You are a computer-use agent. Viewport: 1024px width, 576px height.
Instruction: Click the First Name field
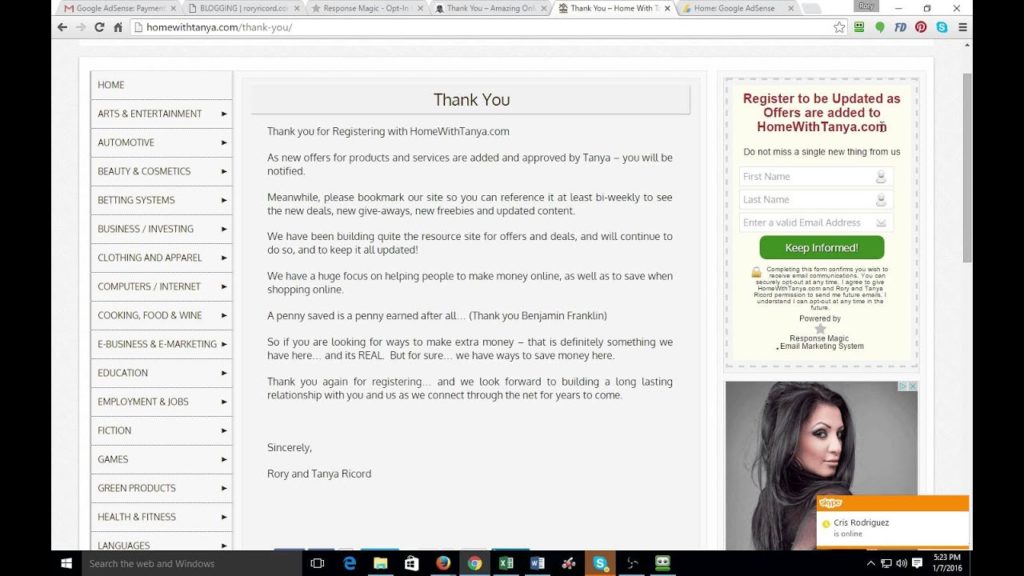(x=816, y=176)
